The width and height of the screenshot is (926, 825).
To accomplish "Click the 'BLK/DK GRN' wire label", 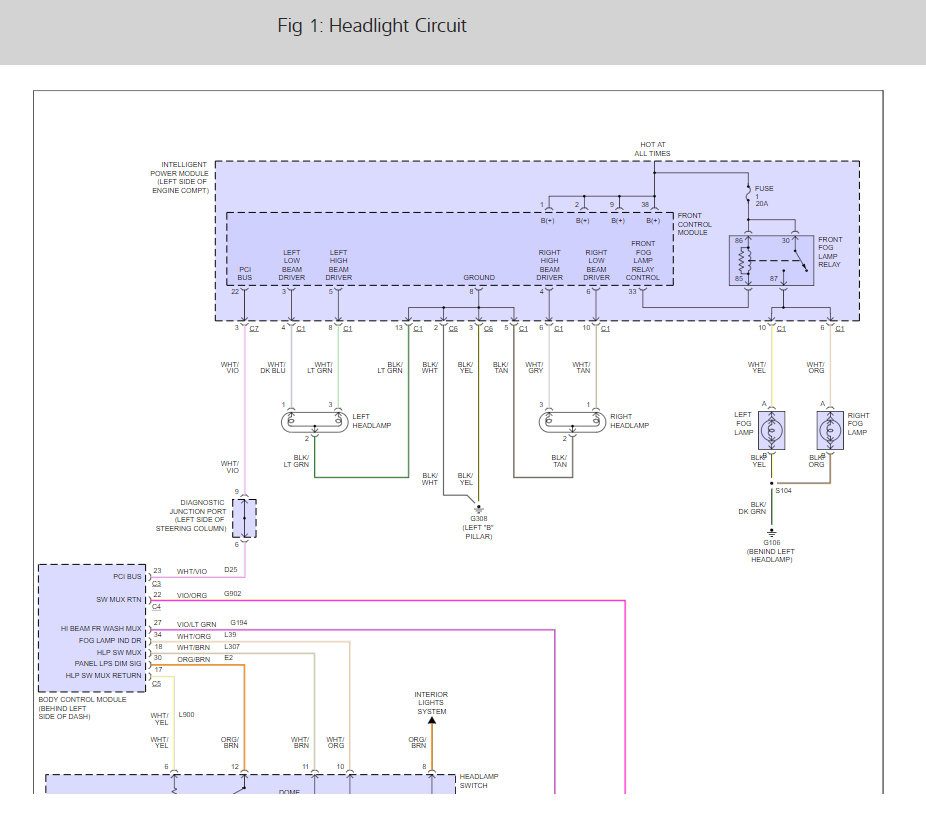I will [752, 508].
